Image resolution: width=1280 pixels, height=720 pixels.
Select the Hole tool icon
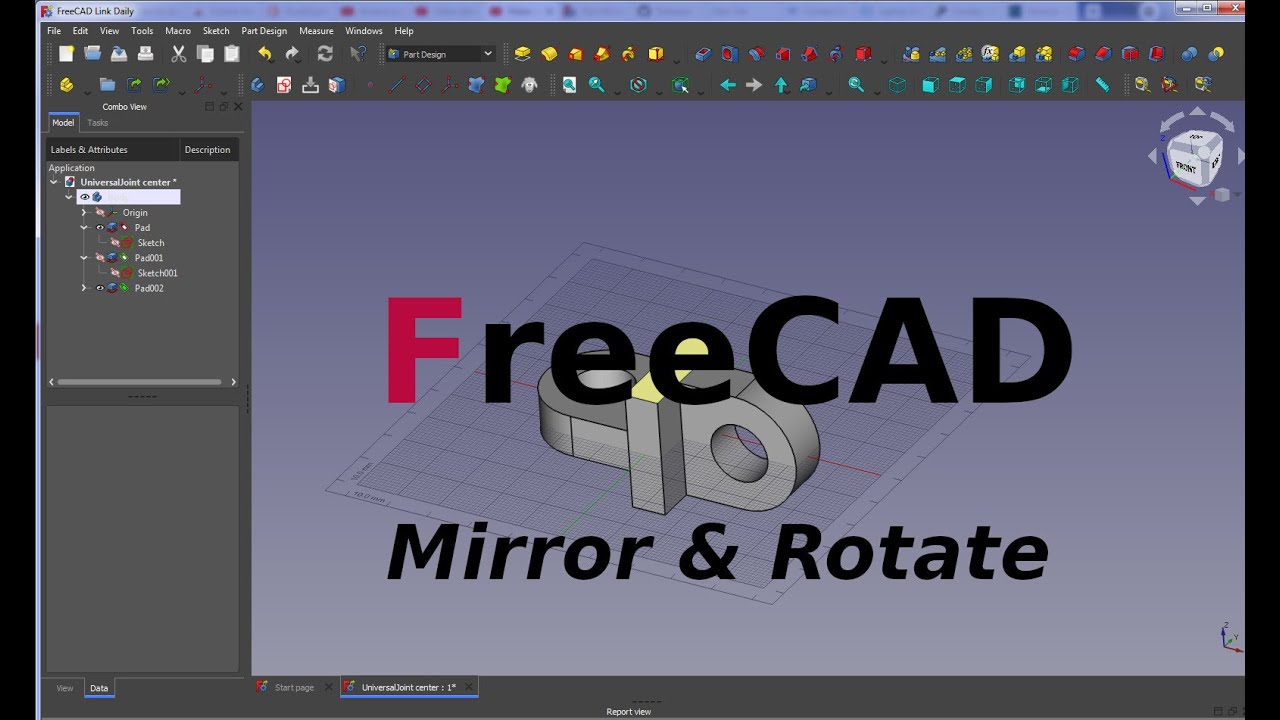(x=729, y=54)
